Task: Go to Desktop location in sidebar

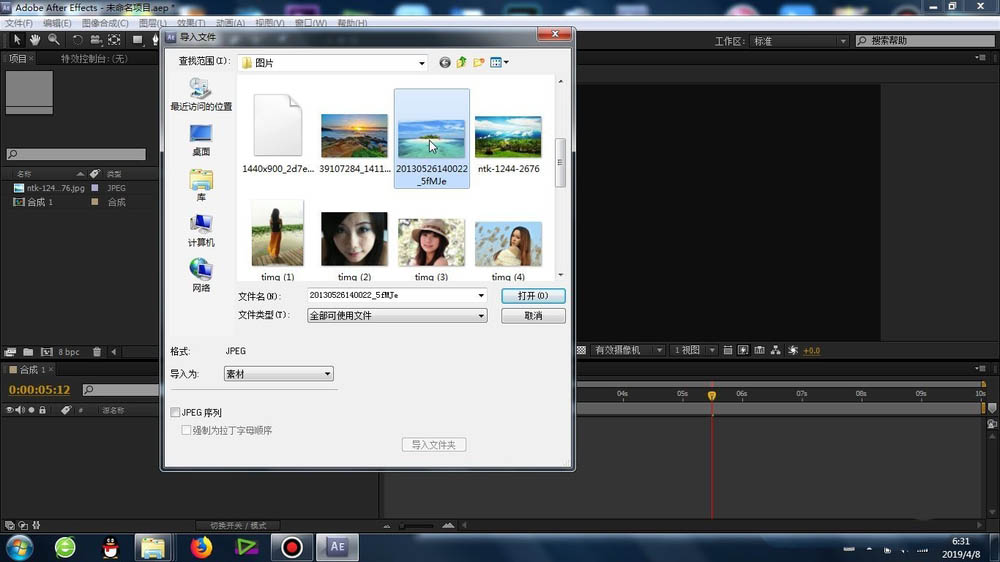Action: point(201,140)
